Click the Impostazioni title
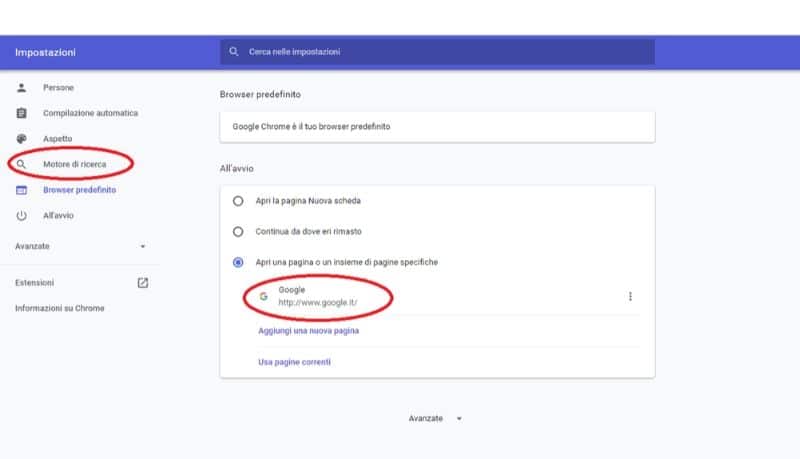Screen dimensions: 800x459 coord(45,52)
